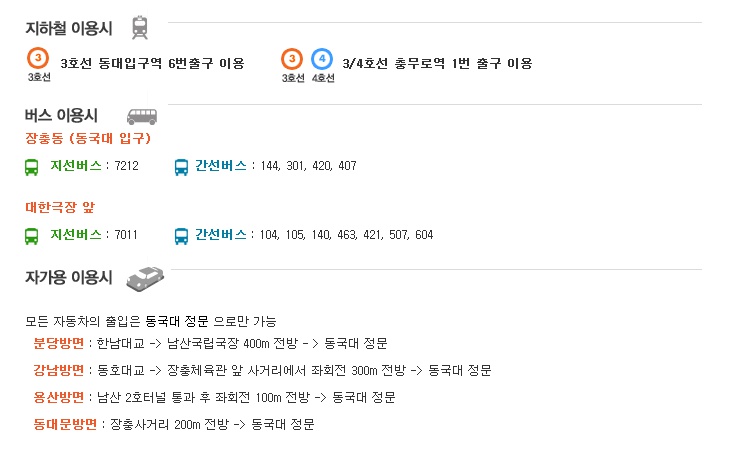
Task: Click the green 지선버스 icon under 장충동
Action: point(32,167)
